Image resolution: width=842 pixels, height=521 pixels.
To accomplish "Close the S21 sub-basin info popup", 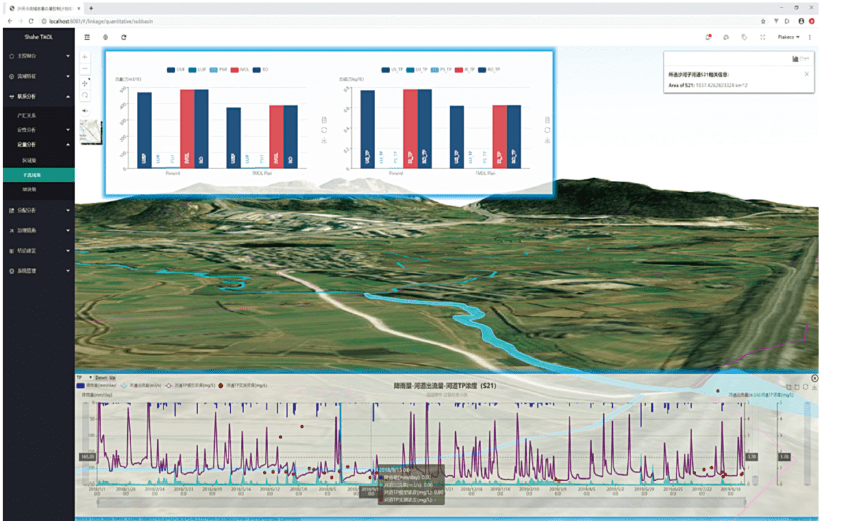I will 807,74.
